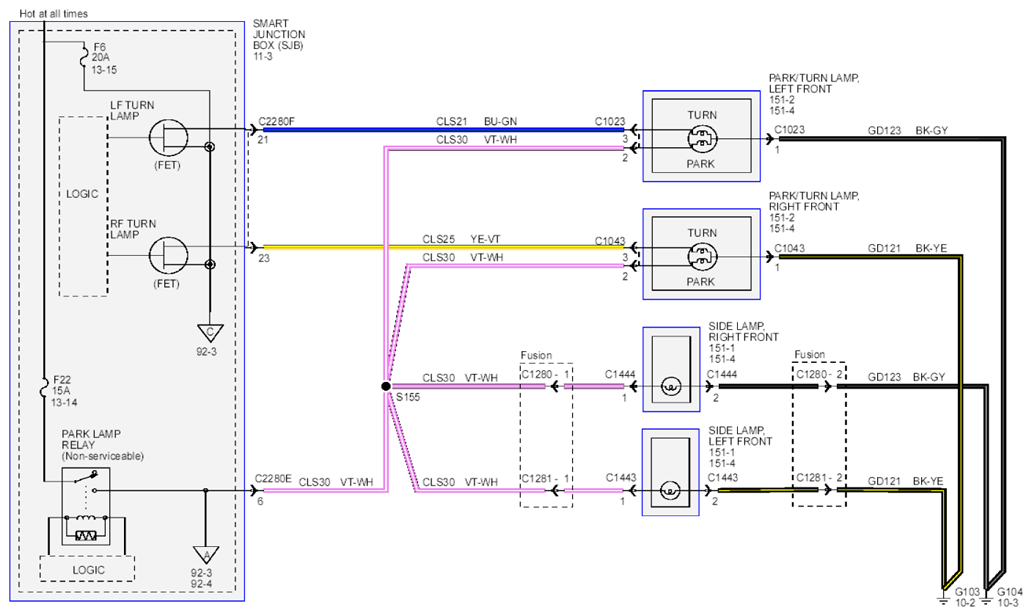1033x616 pixels.
Task: Click 'SIDE LAMP, RIGHT FRONT' title
Action: click(x=744, y=331)
